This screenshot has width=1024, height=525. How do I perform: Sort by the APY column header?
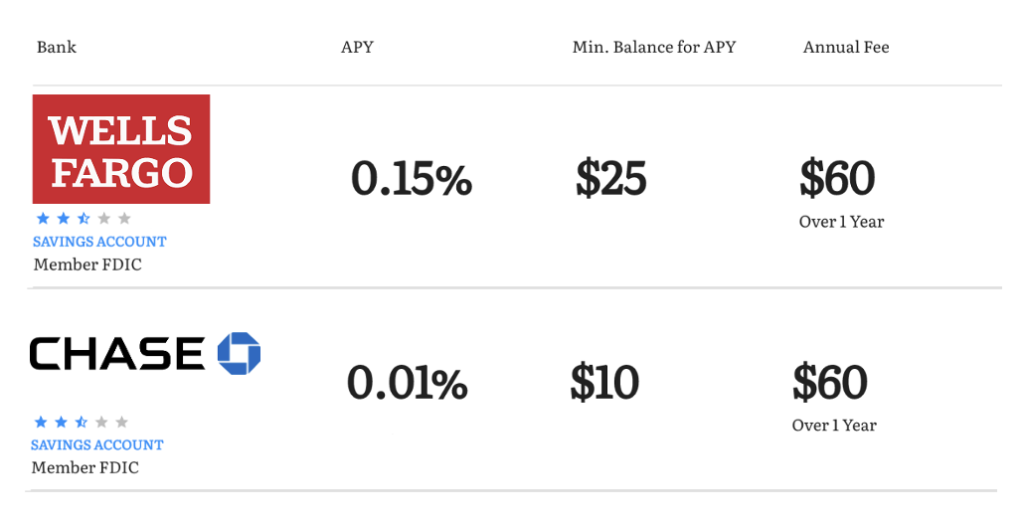pos(357,47)
